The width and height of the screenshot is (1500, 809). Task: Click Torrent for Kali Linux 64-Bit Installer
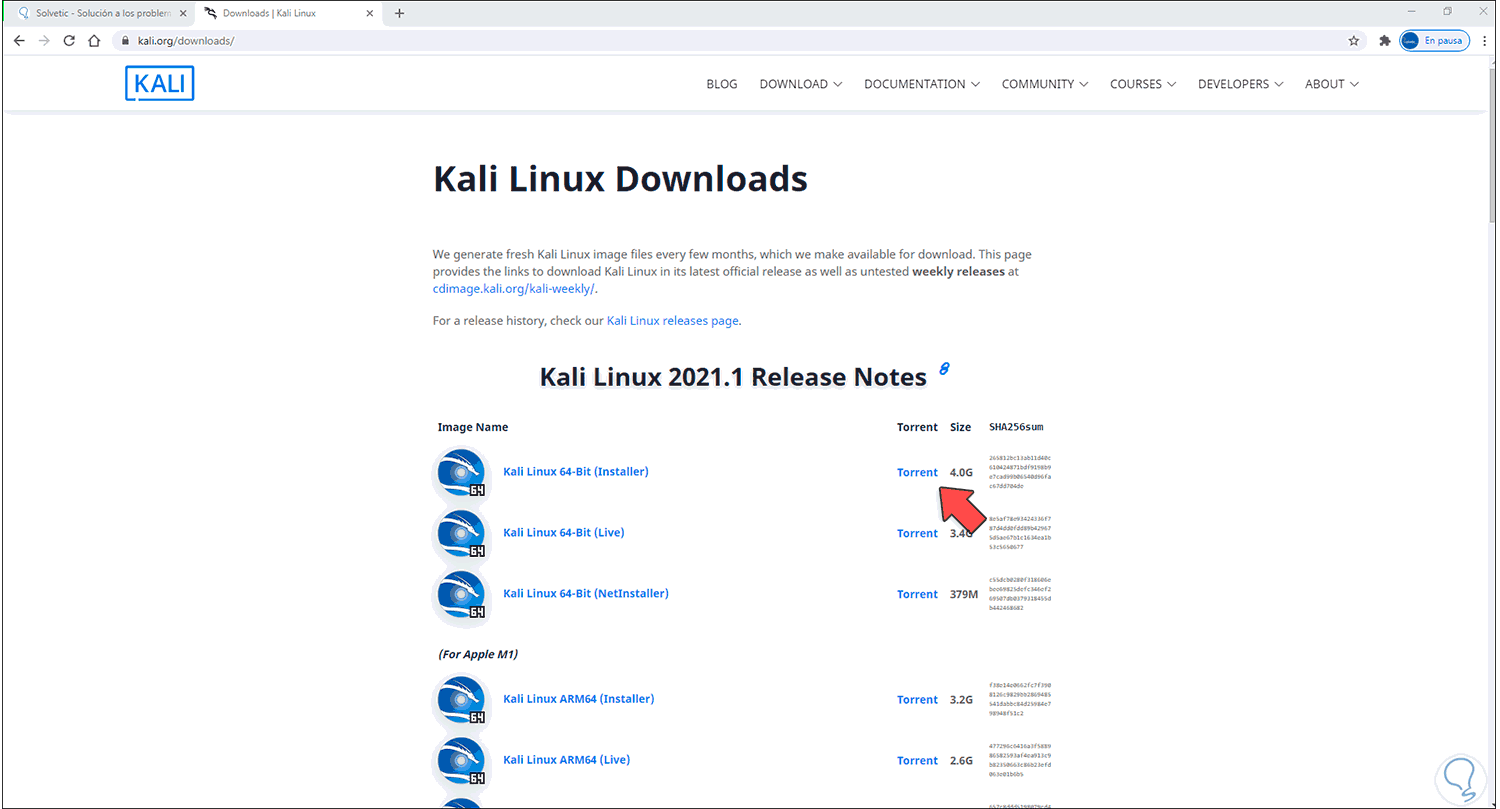[916, 471]
